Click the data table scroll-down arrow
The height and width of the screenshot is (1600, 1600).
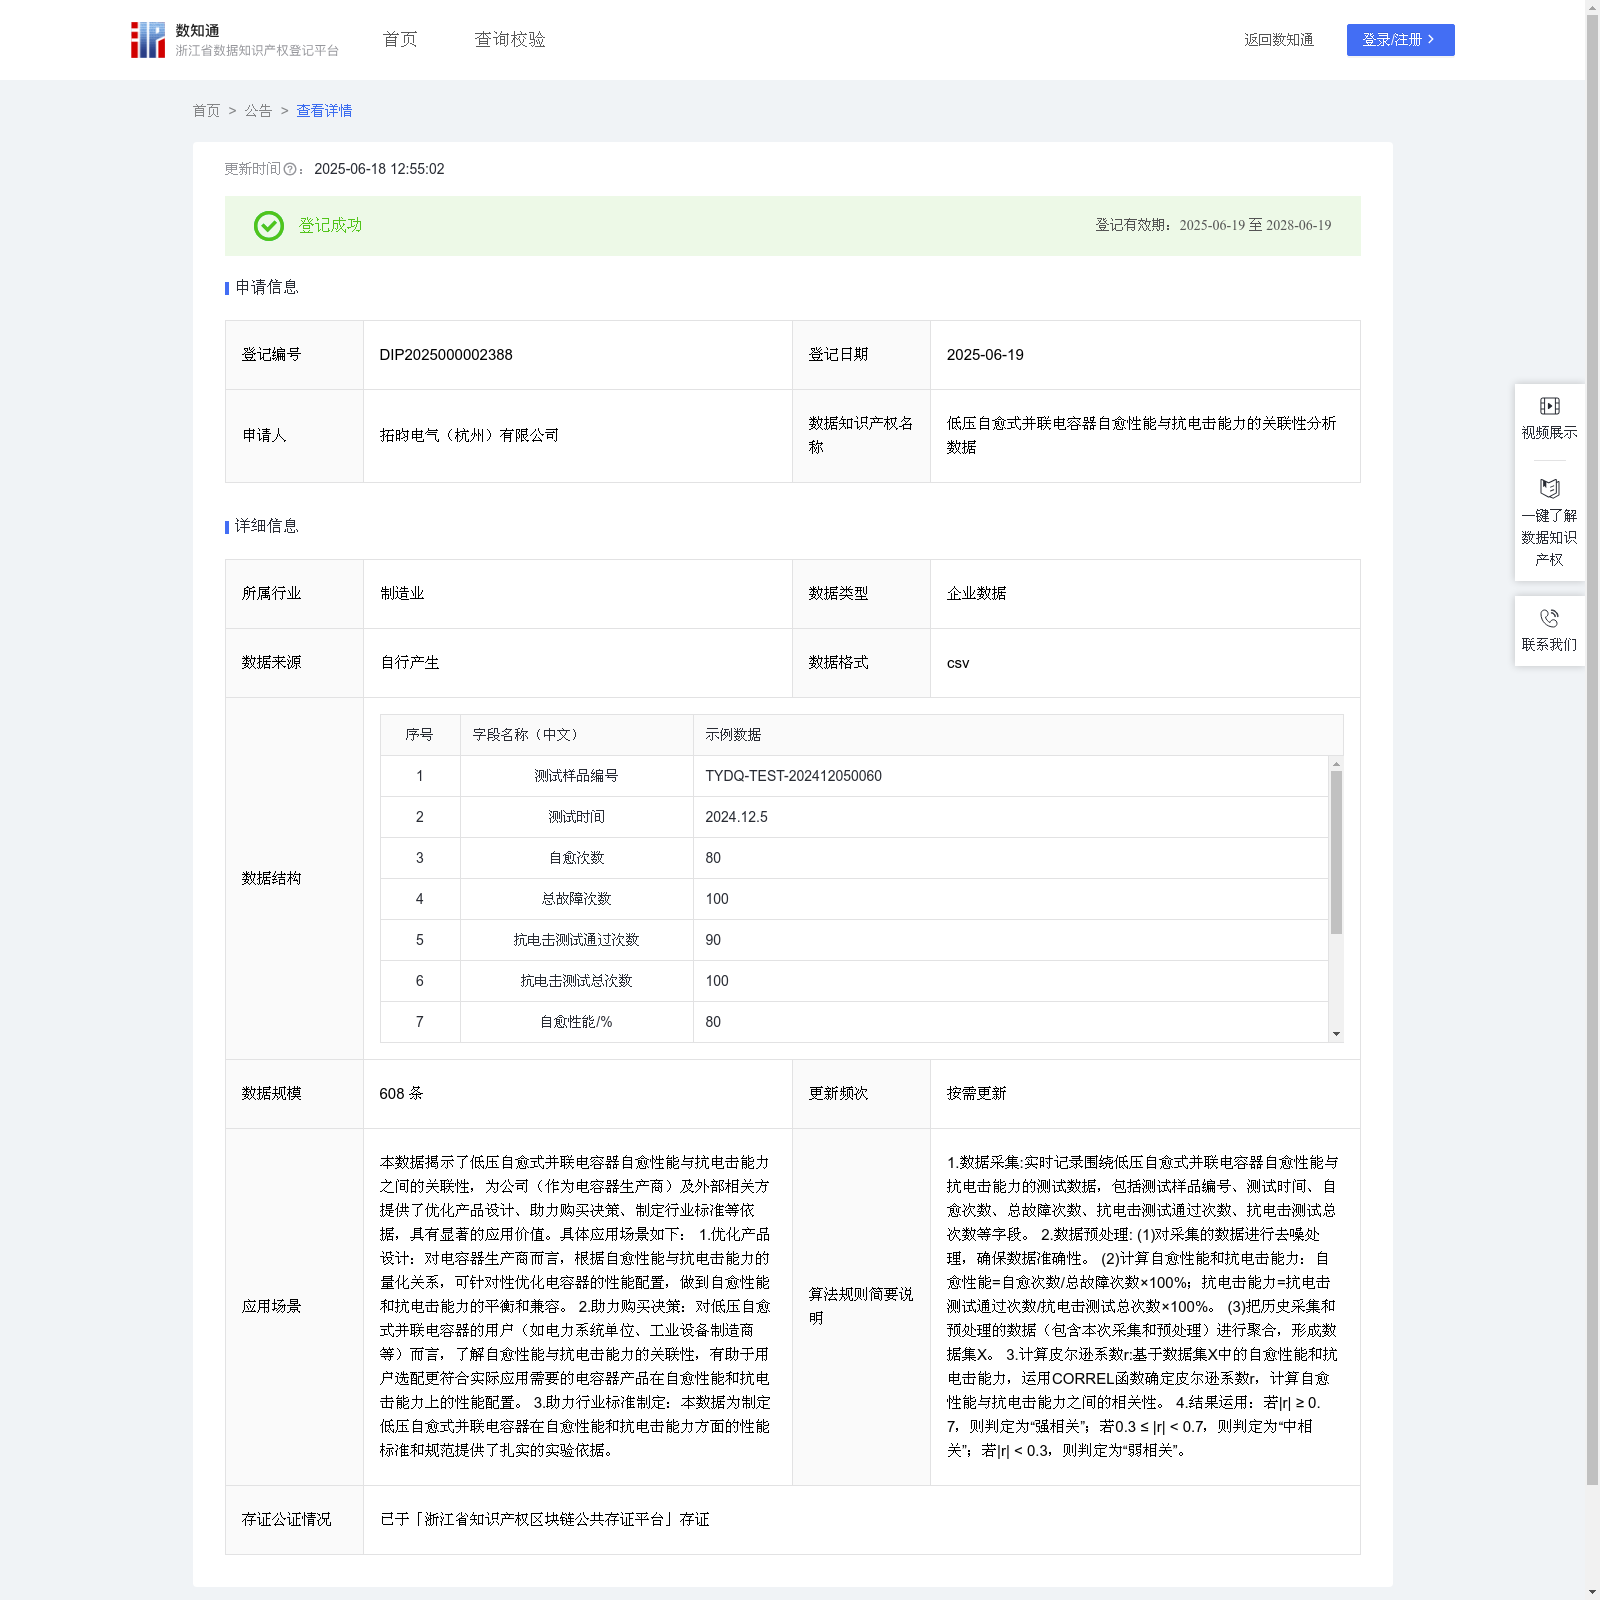point(1336,1034)
